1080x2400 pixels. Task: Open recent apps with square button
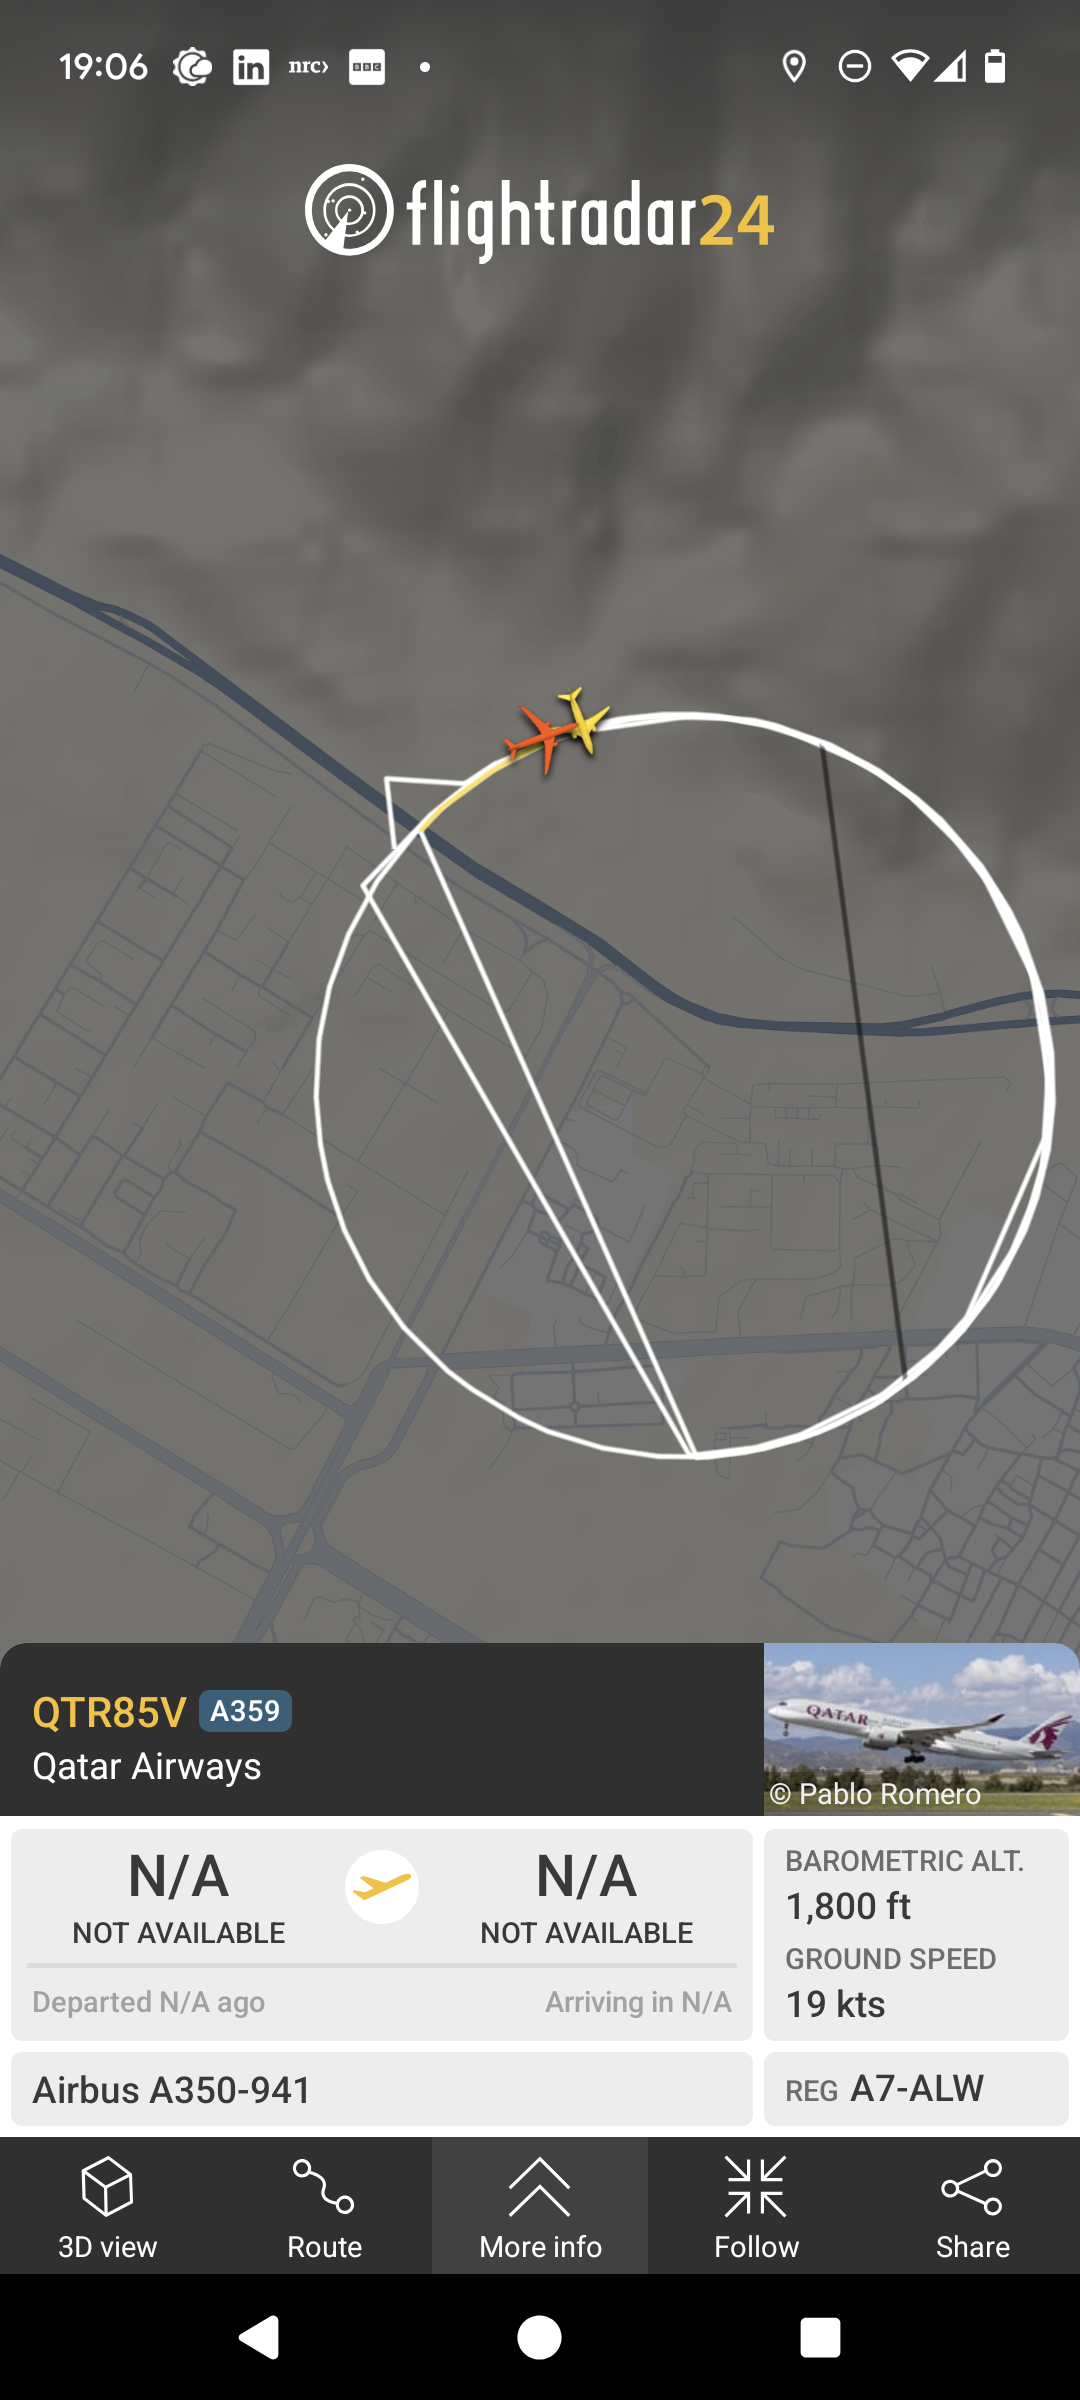(x=820, y=2338)
